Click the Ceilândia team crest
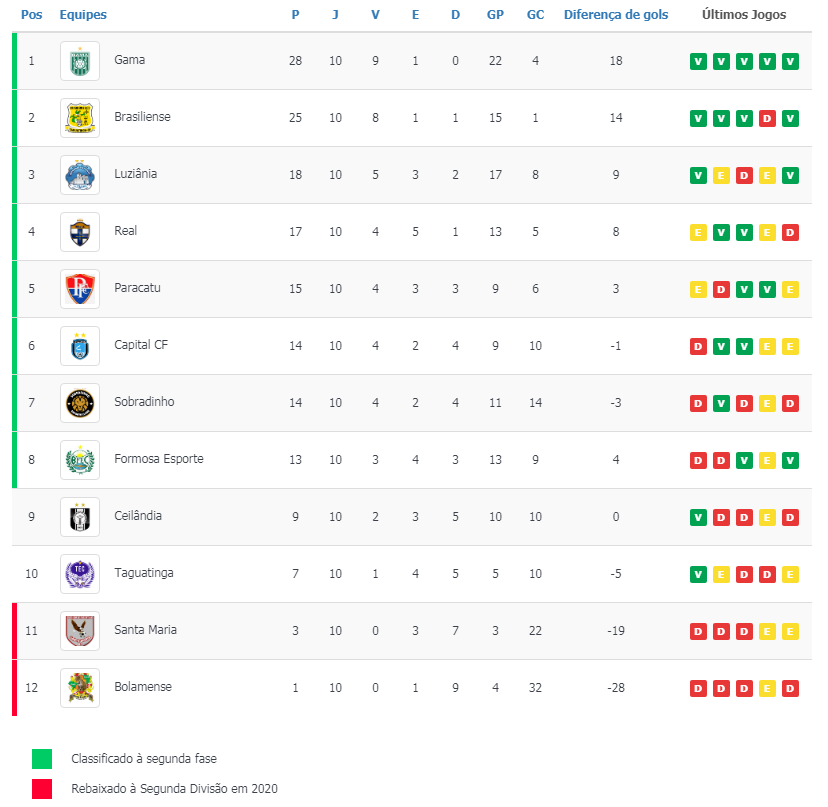The image size is (828, 807). point(80,517)
